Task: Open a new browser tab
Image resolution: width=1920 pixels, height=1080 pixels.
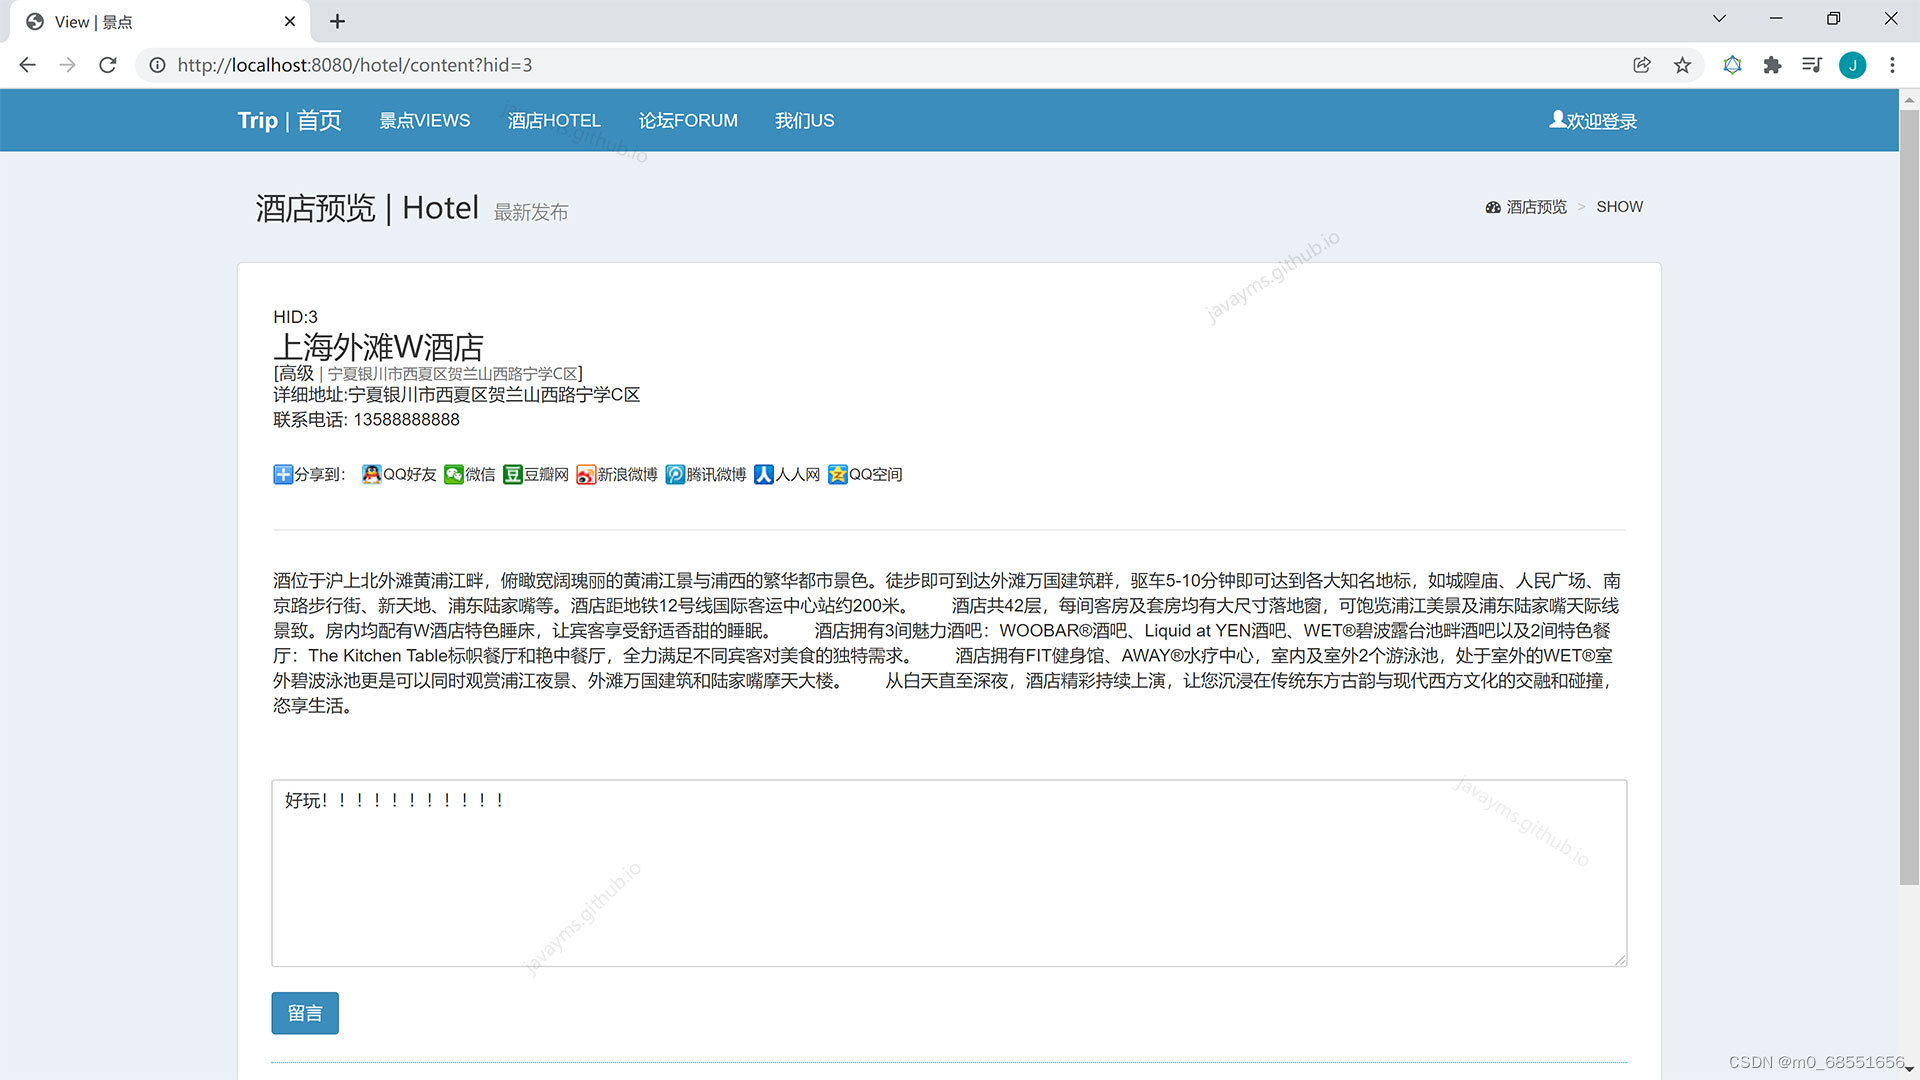Action: 338,21
